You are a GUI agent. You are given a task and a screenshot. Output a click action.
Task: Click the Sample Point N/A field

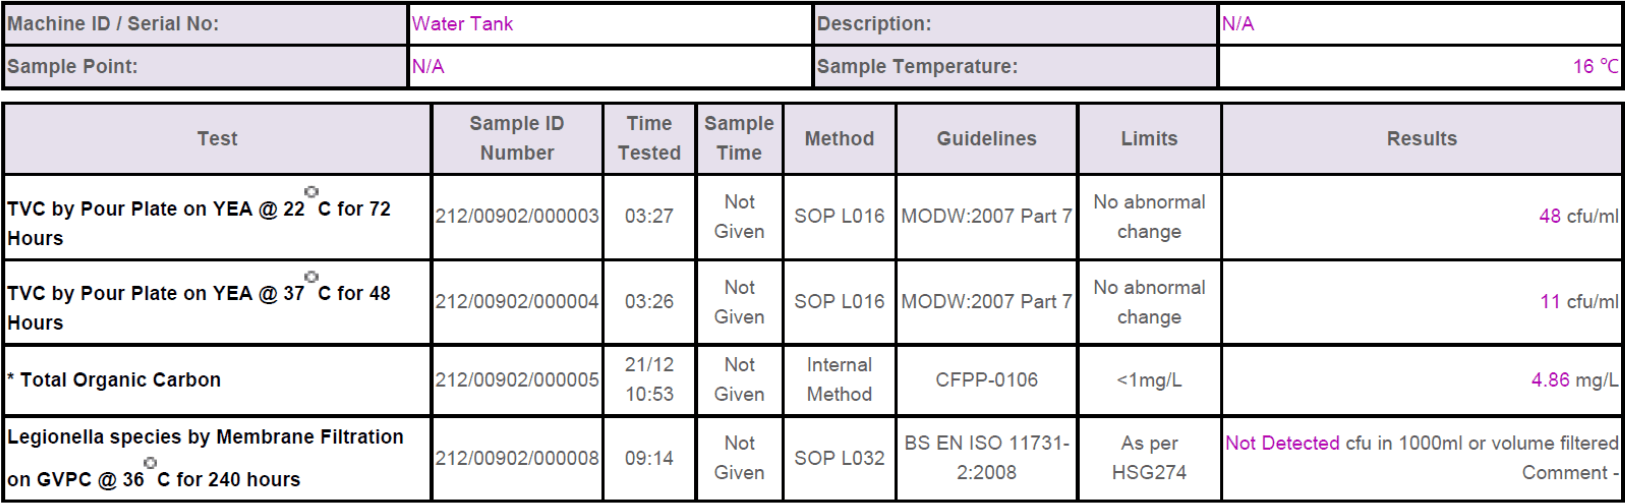pos(609,67)
